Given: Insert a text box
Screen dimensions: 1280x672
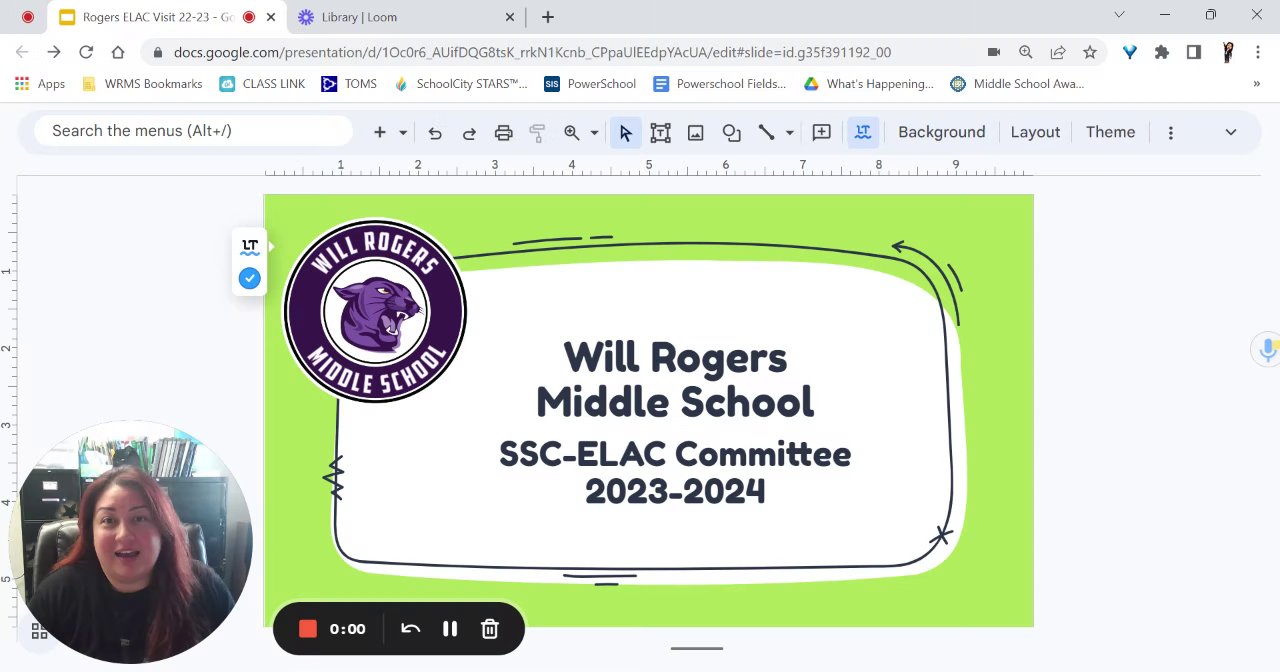Looking at the screenshot, I should [660, 132].
